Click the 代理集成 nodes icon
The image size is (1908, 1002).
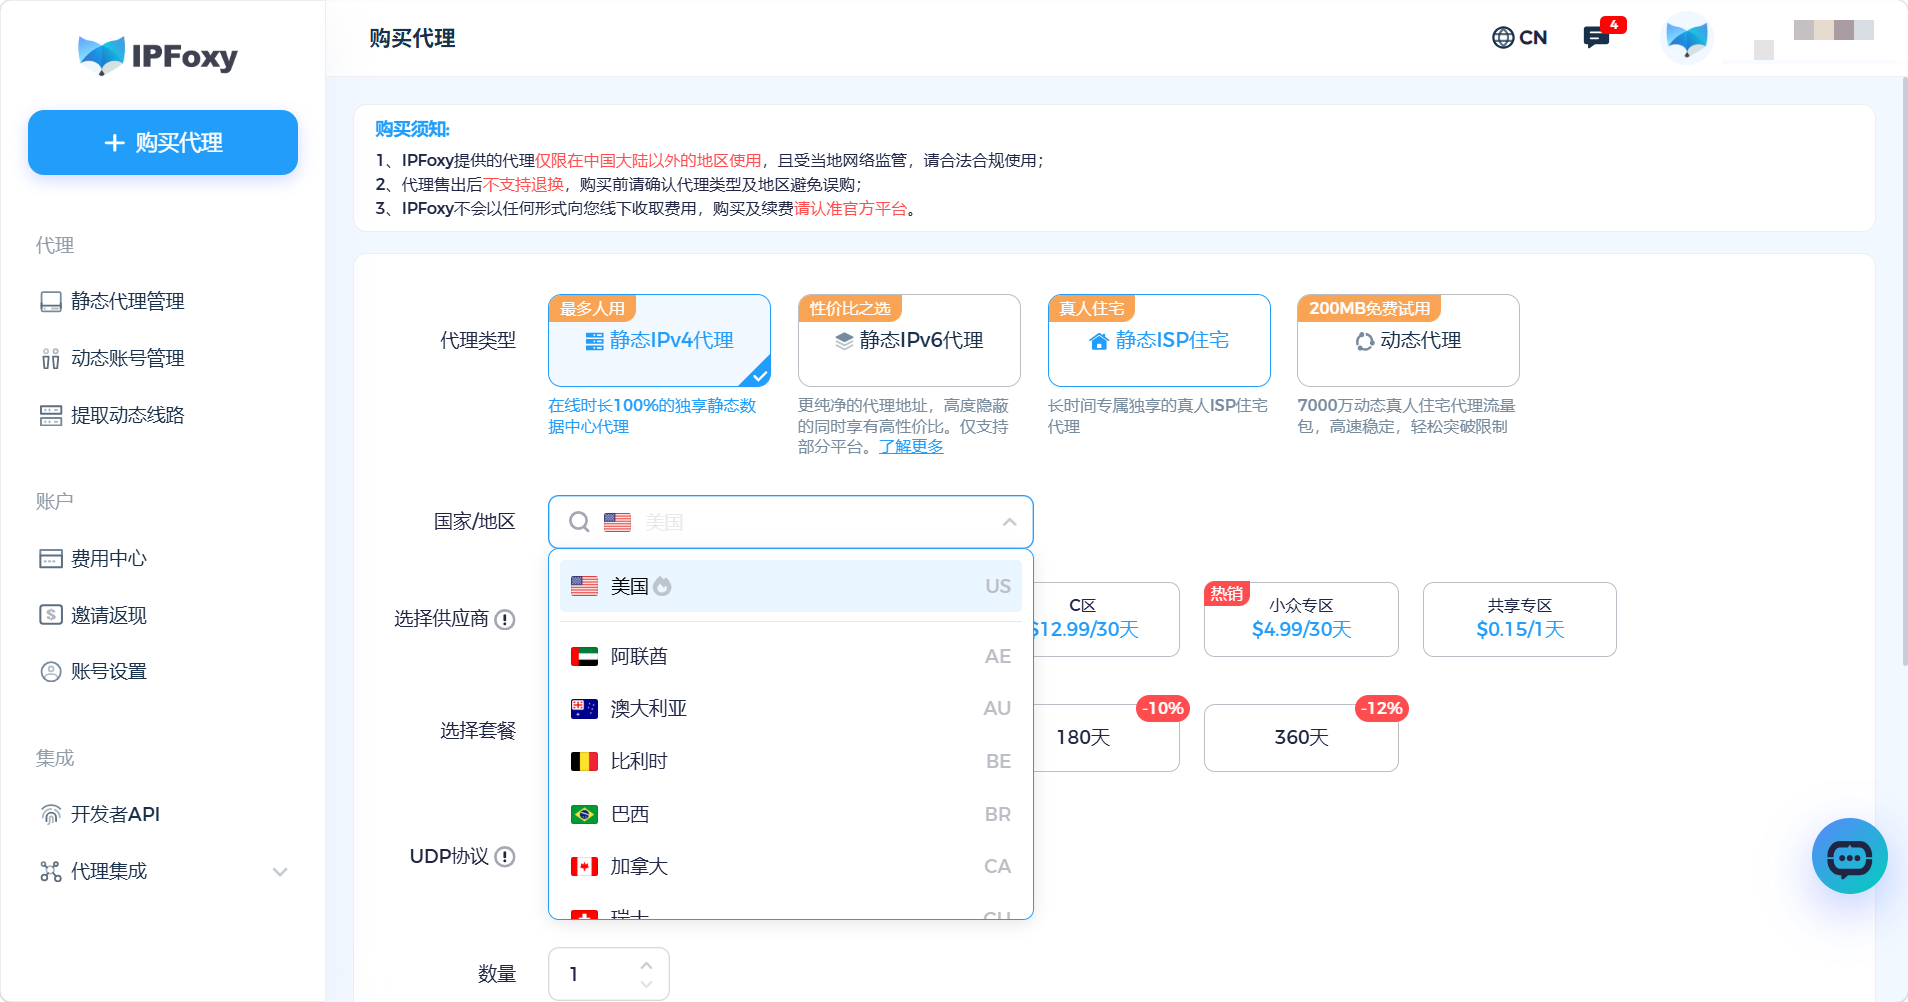[x=51, y=872]
